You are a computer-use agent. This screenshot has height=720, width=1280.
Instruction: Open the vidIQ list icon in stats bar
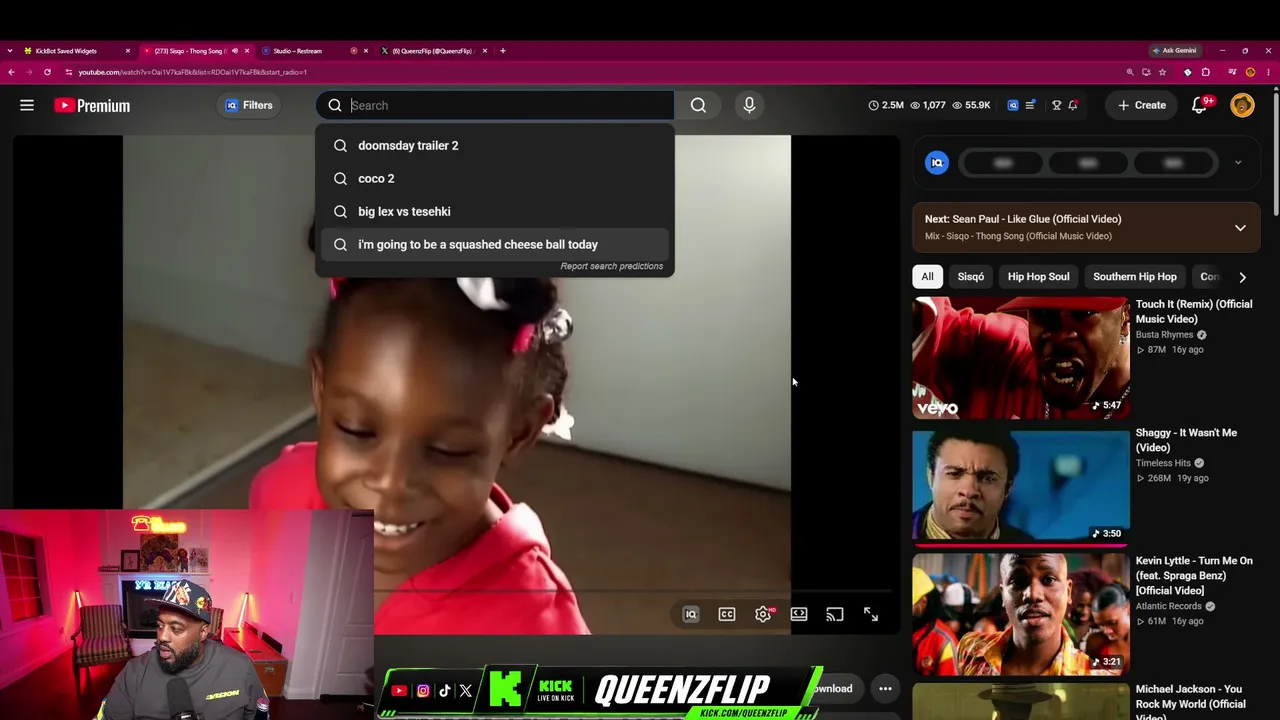[x=1031, y=105]
